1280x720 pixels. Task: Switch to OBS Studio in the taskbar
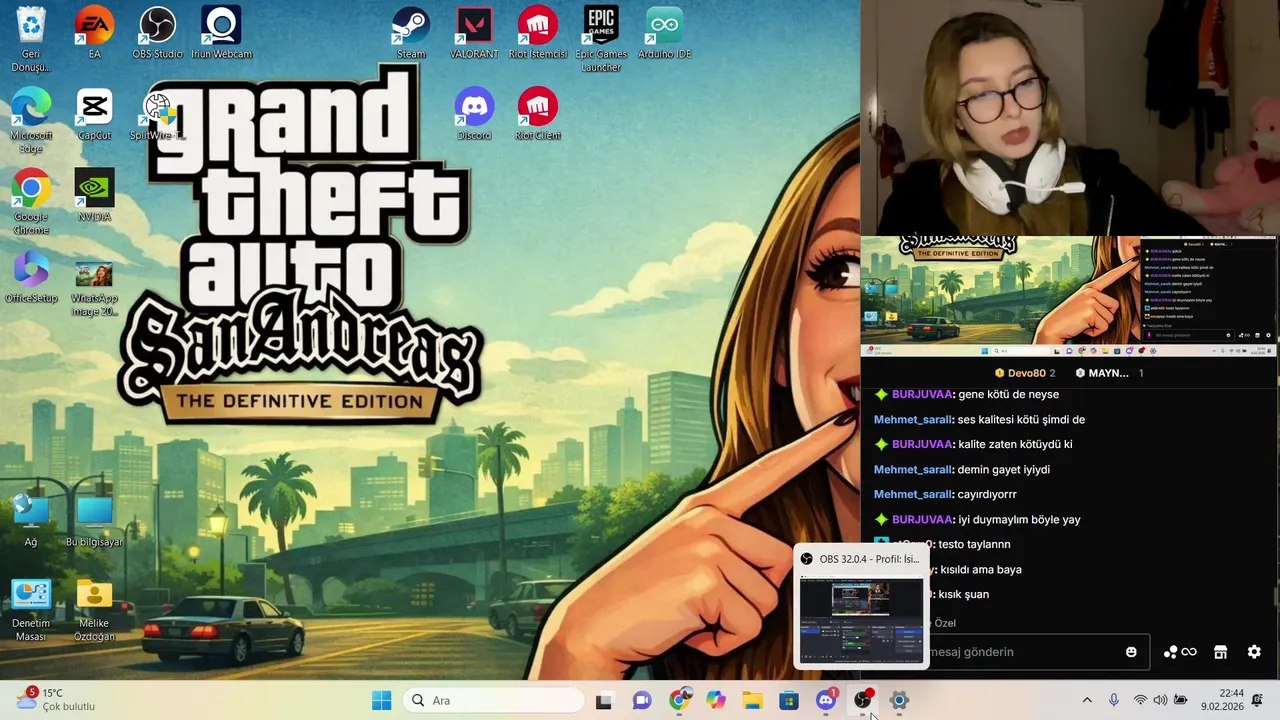[x=862, y=700]
